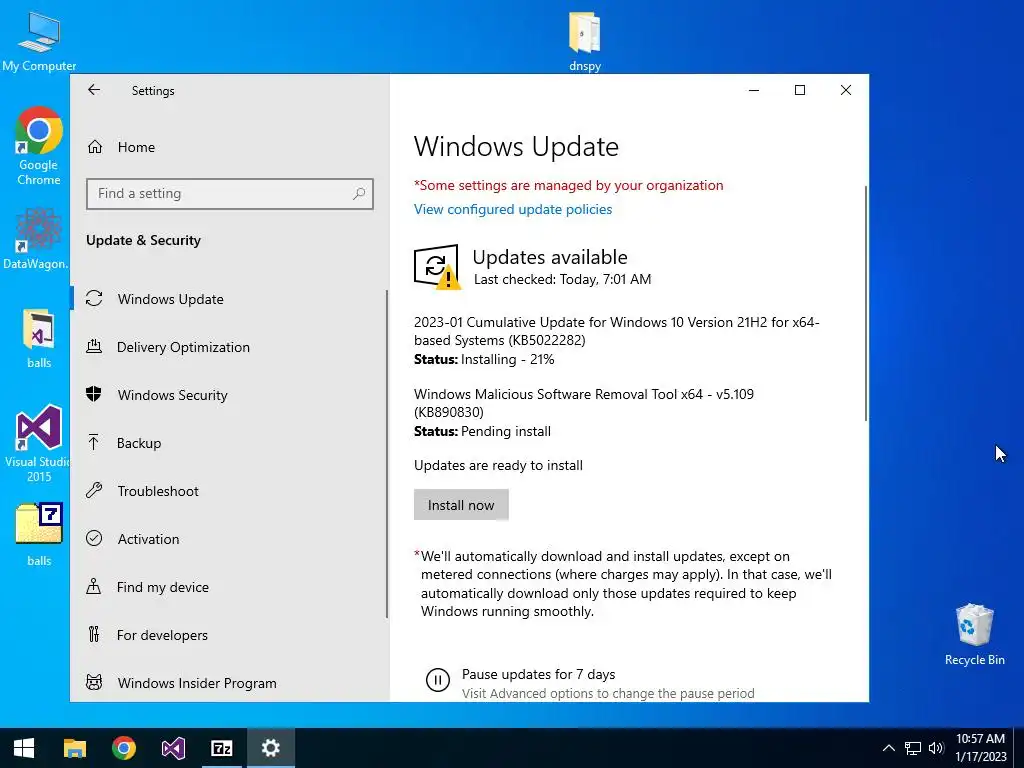Click the Backup upload arrow icon
The height and width of the screenshot is (768, 1024).
point(93,442)
